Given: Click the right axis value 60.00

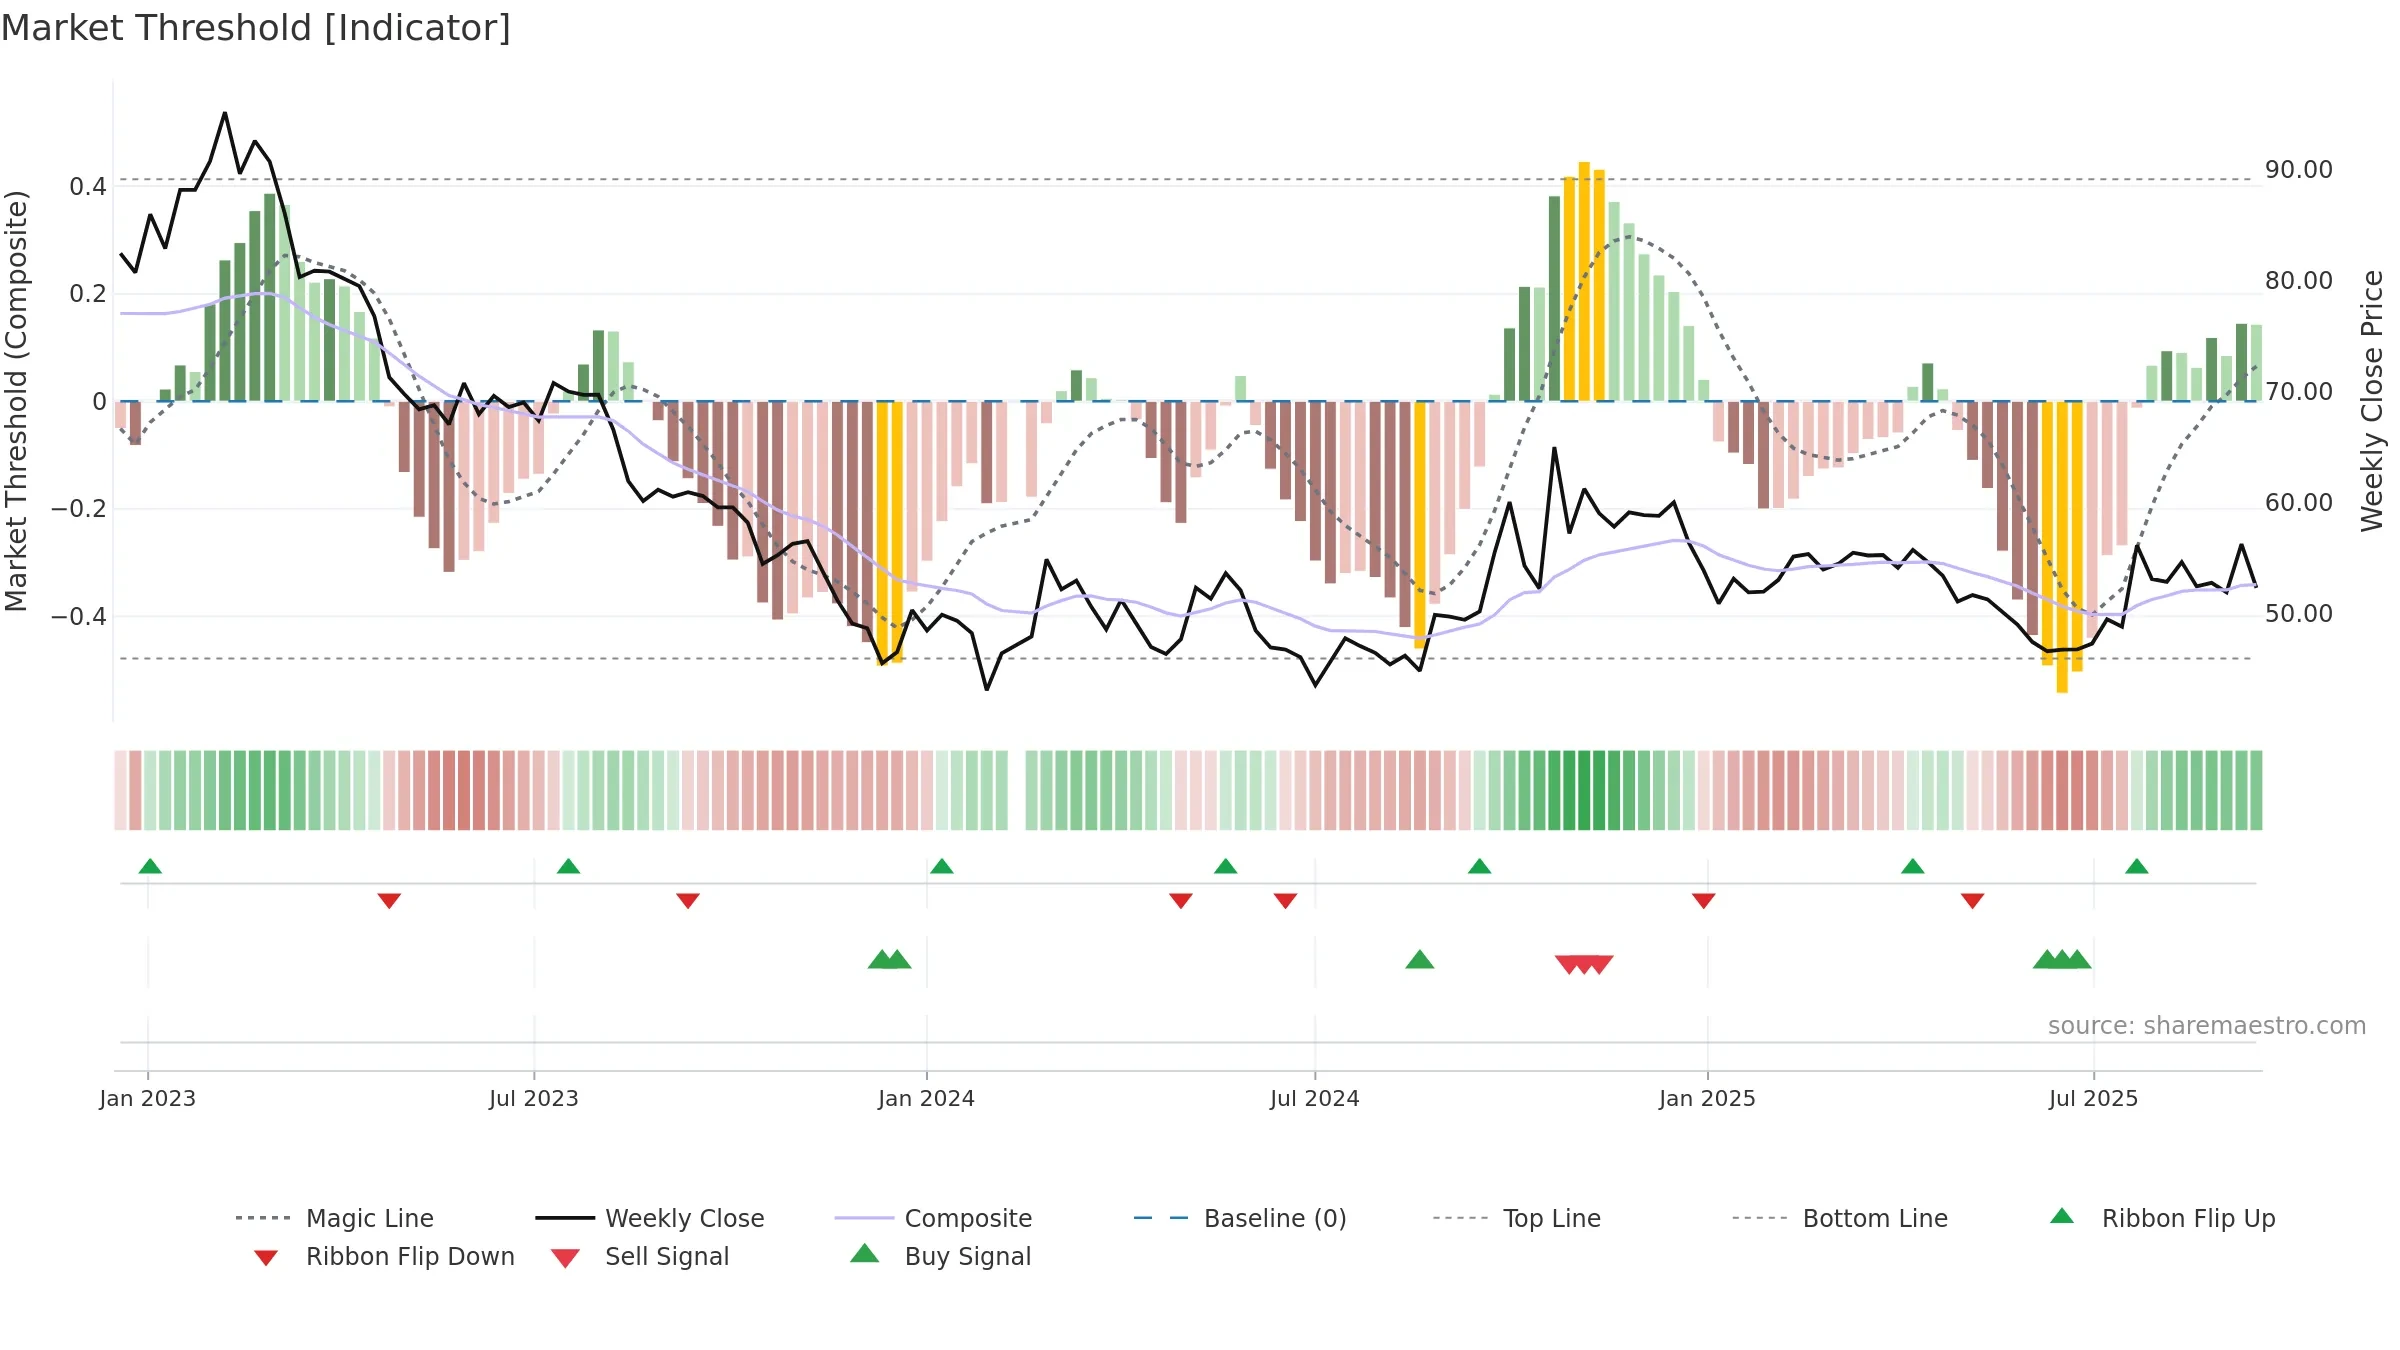Looking at the screenshot, I should [x=2299, y=502].
